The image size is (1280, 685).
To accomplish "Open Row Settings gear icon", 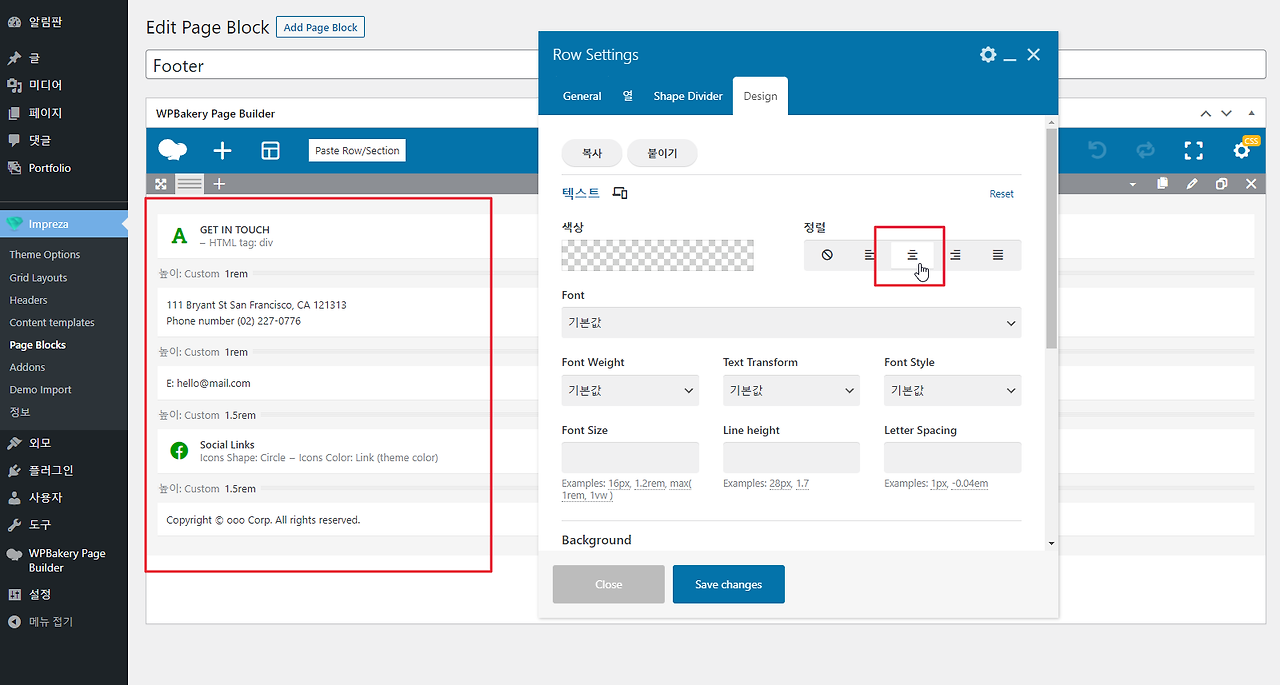I will [988, 55].
